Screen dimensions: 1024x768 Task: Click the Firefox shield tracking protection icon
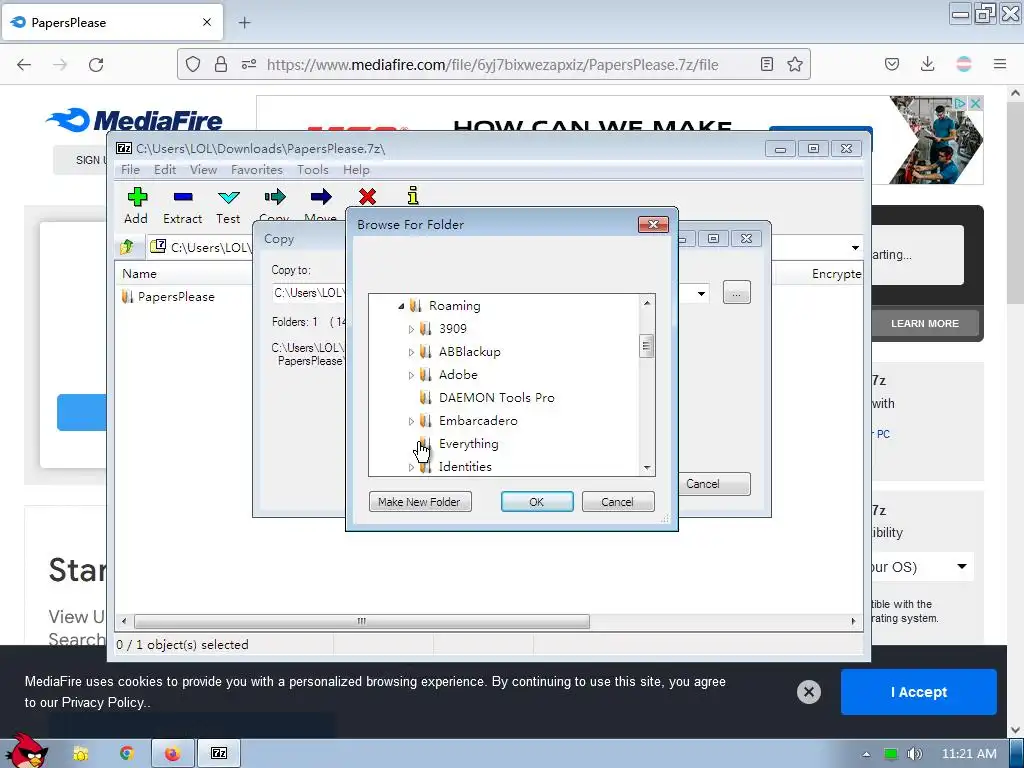(193, 64)
